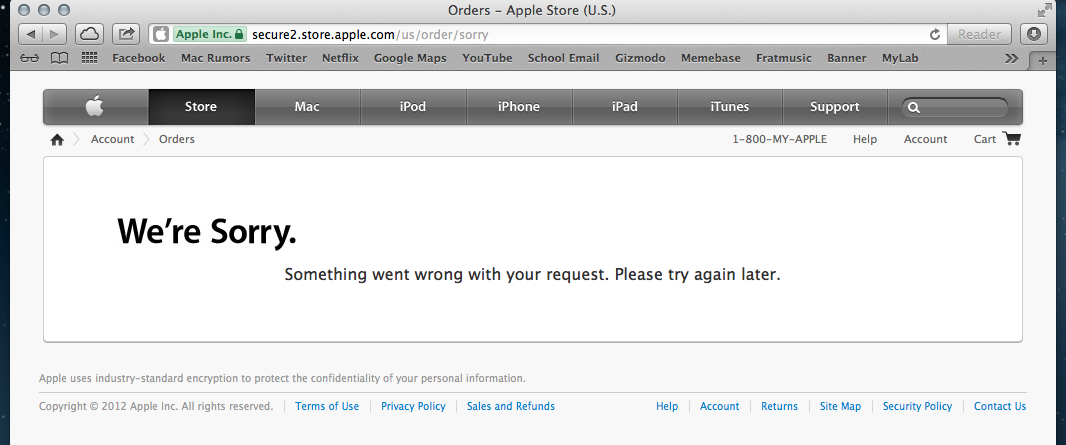Open Reading List glasses icon
The image size is (1066, 445).
[30, 58]
